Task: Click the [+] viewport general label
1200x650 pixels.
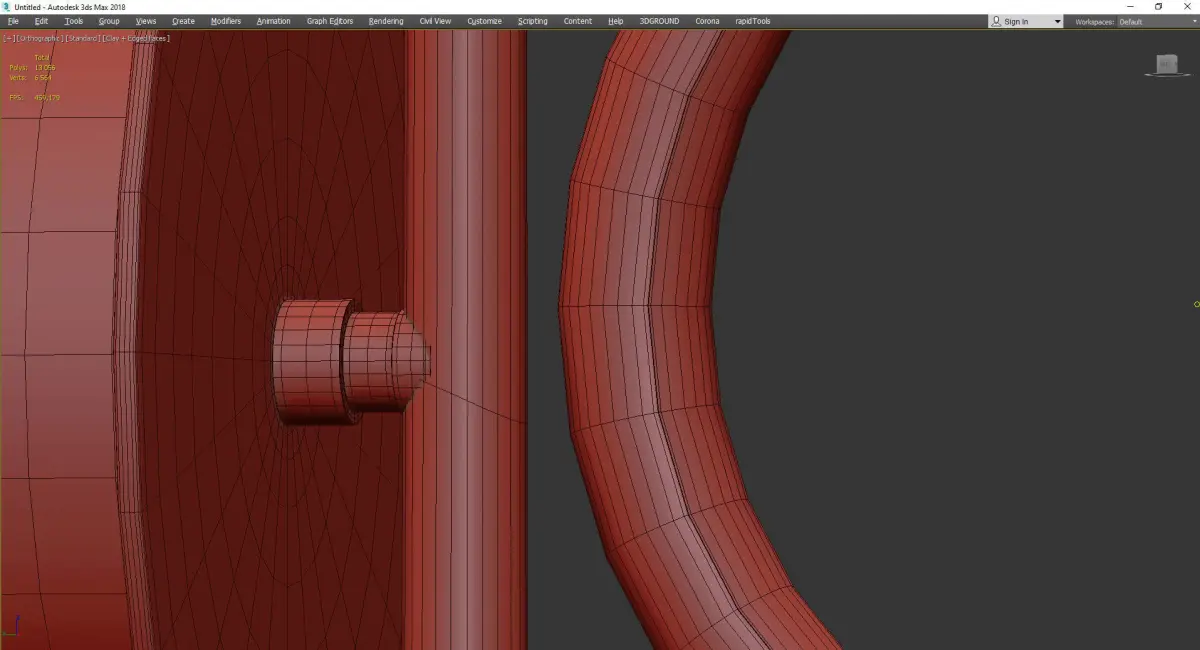Action: (7, 38)
